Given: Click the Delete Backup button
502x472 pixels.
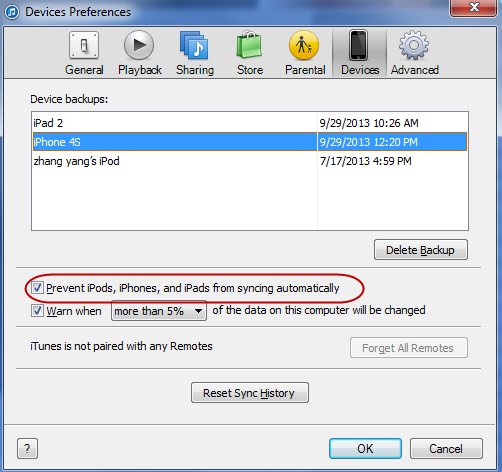Looking at the screenshot, I should coord(421,250).
